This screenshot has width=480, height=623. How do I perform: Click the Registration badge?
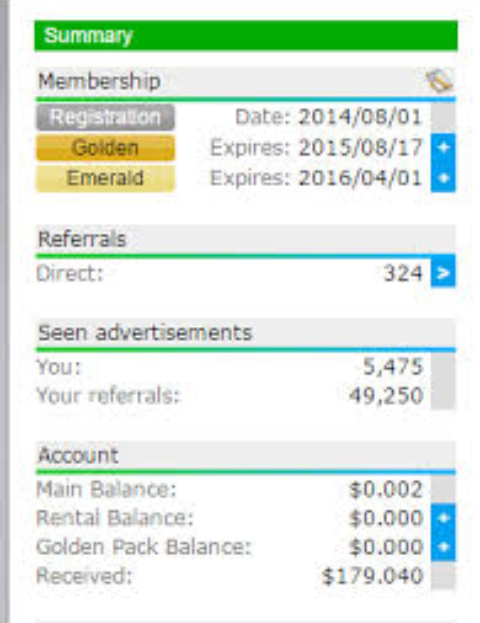click(105, 117)
